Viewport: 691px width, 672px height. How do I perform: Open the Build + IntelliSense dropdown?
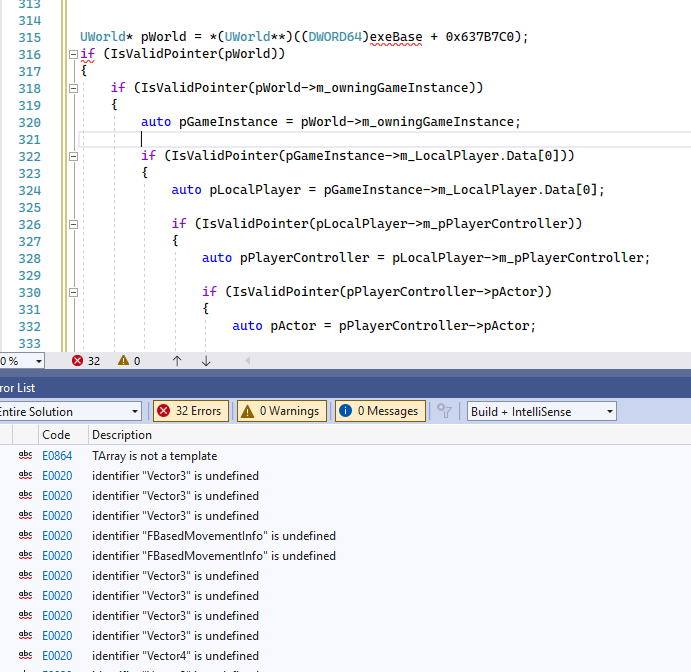click(542, 411)
